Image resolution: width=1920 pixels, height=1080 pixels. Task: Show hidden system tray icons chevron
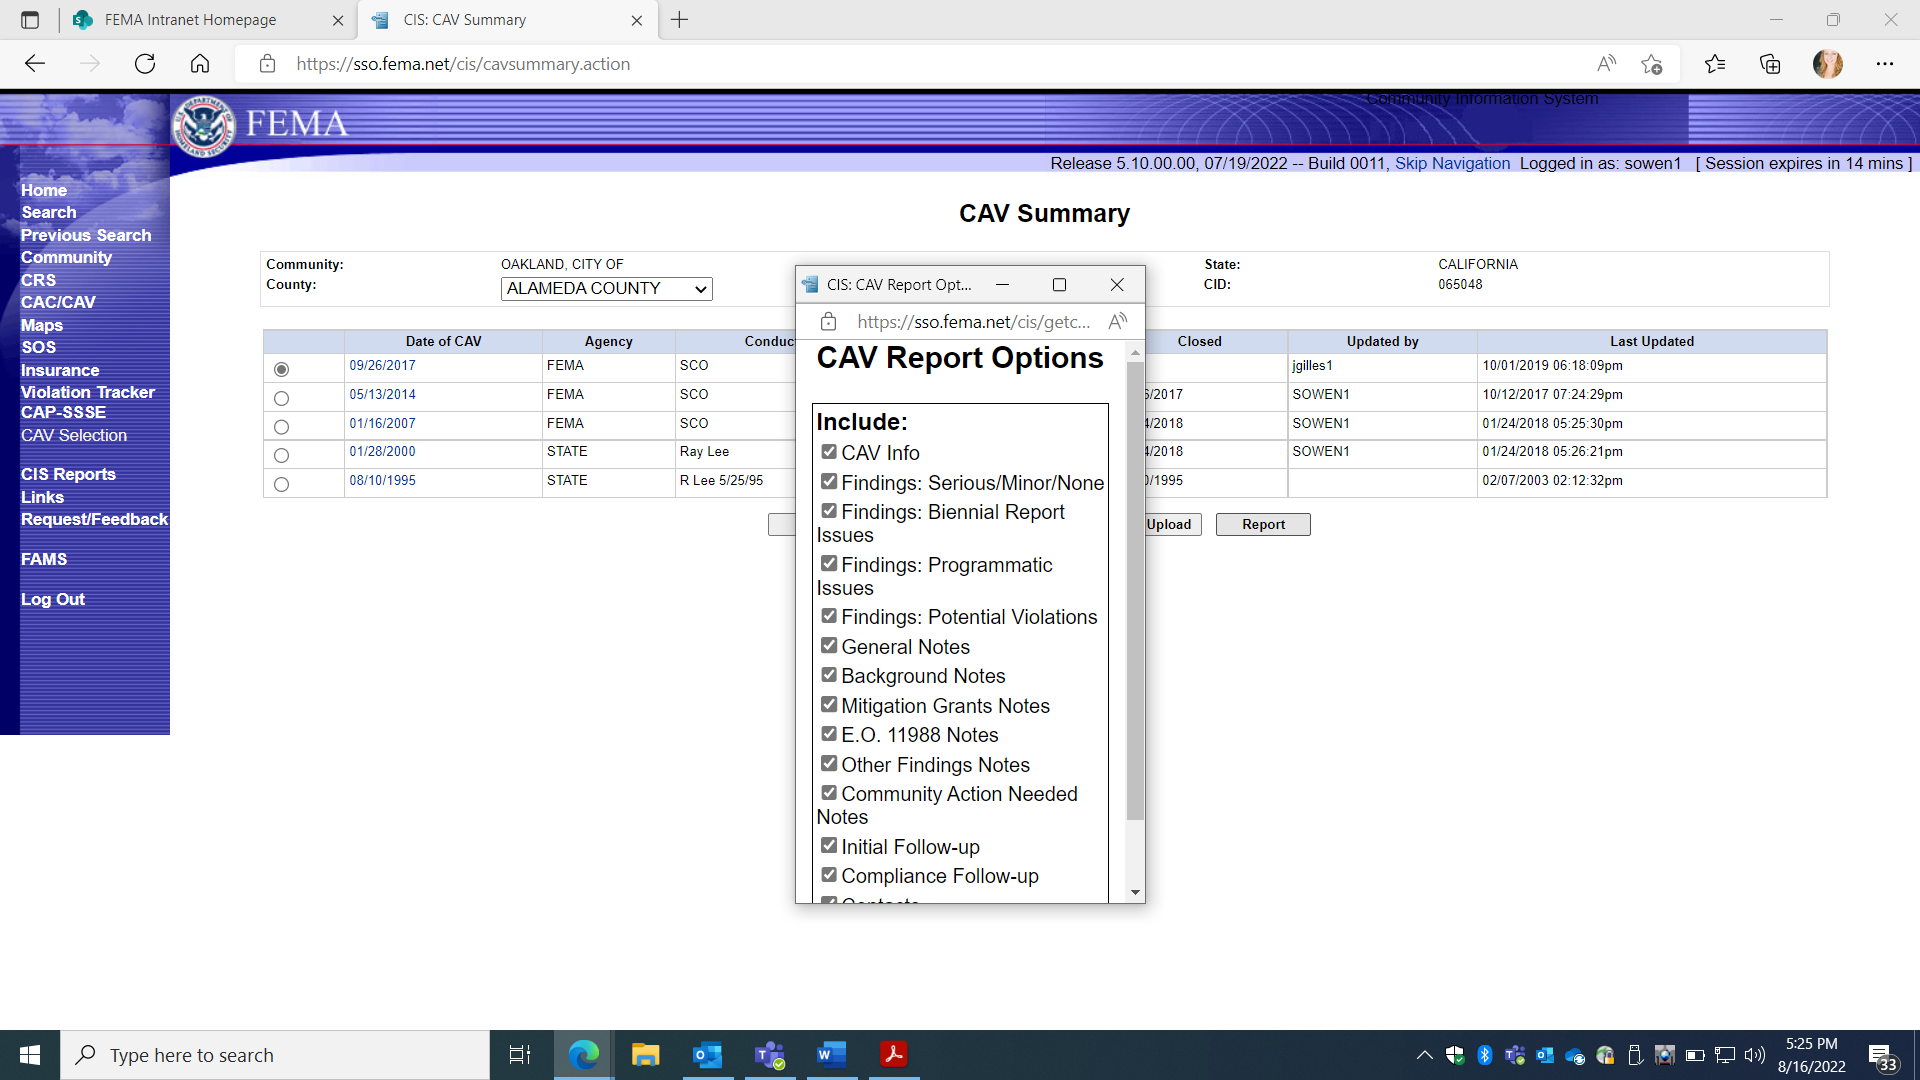click(1424, 1055)
